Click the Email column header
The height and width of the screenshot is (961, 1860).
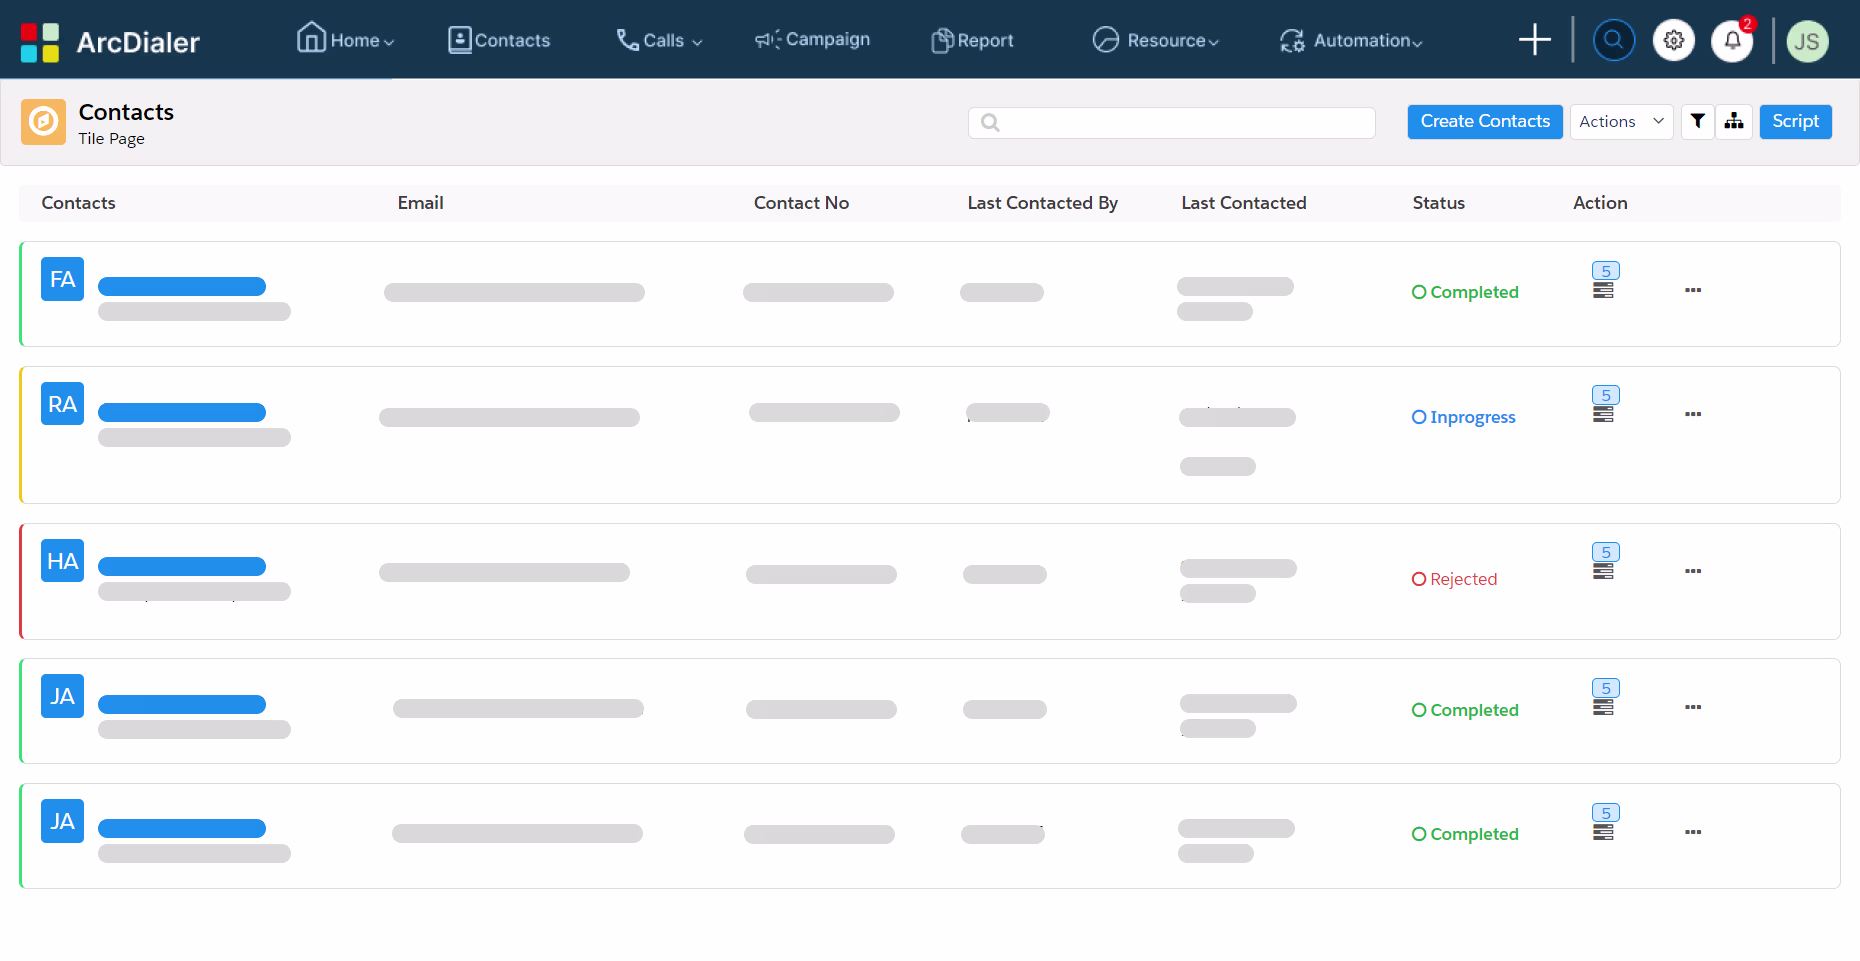click(x=420, y=203)
